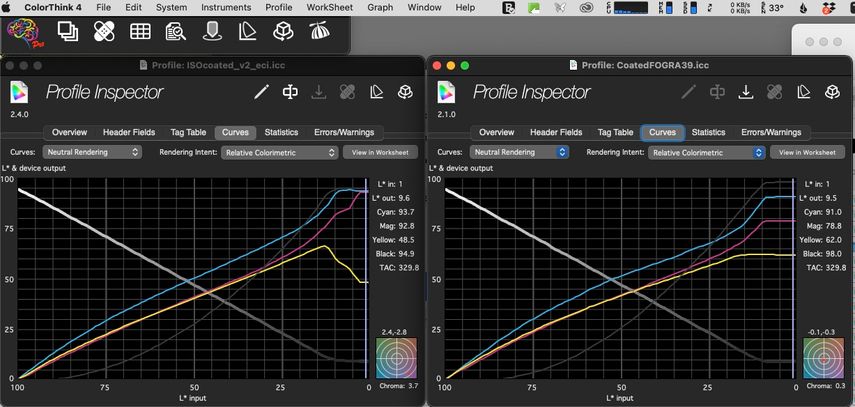855x407 pixels.
Task: Click the L* cursor line in CoatedFOGRA39 graph
Action: click(x=792, y=278)
